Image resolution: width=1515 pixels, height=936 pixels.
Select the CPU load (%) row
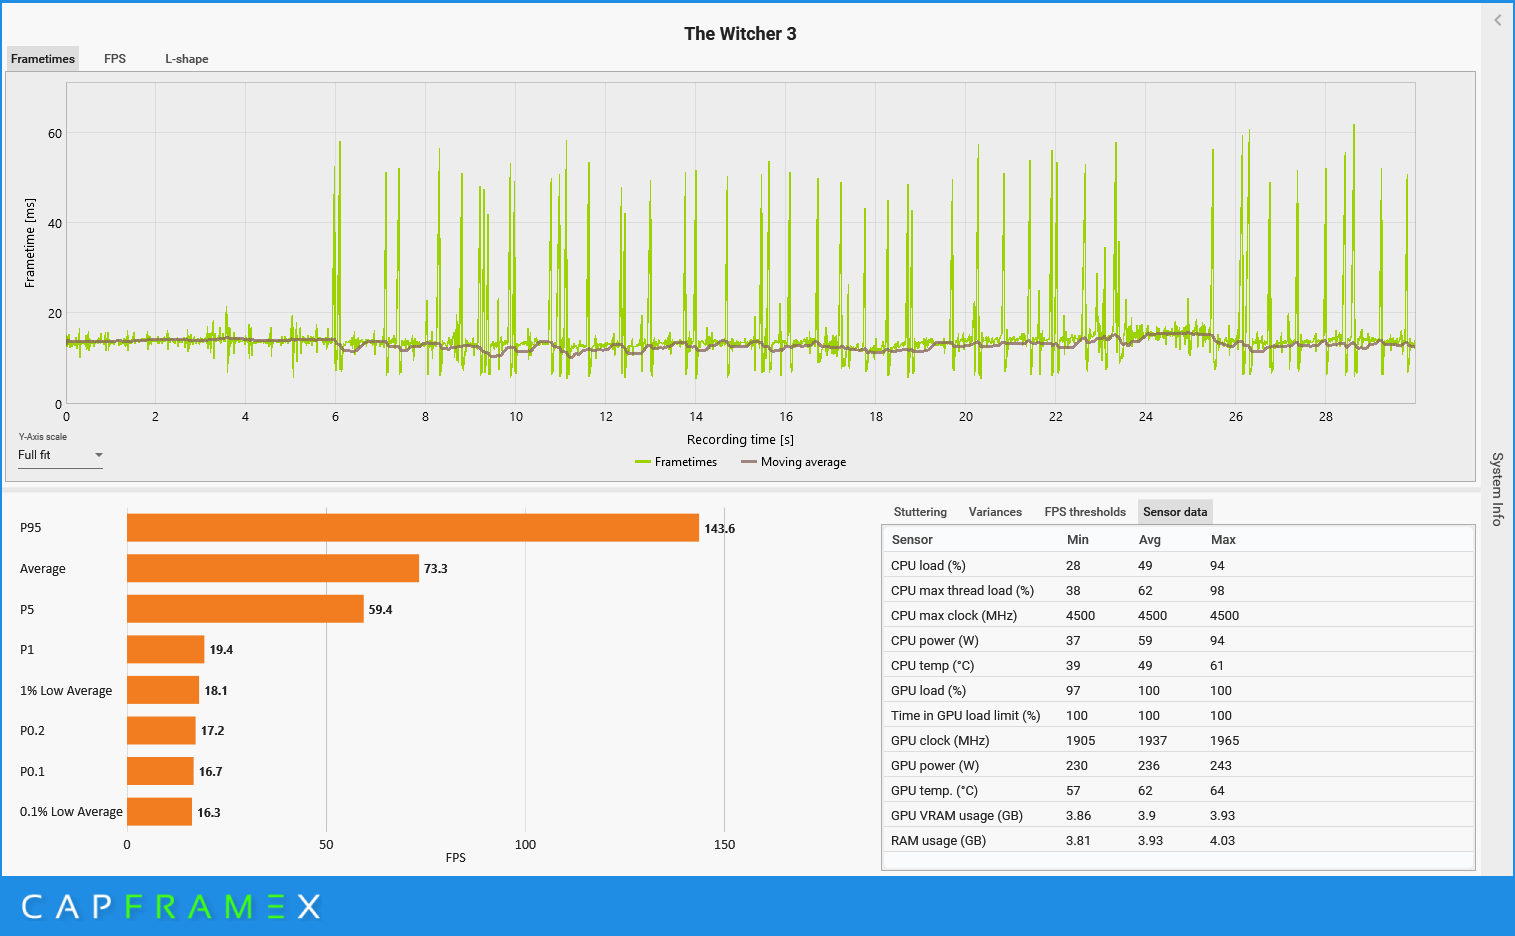coord(1178,565)
